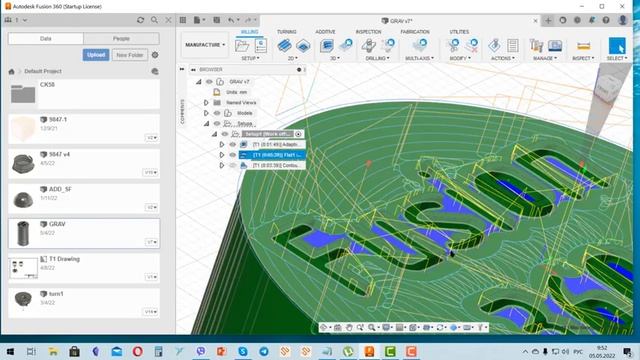Image resolution: width=640 pixels, height=360 pixels.
Task: Open Windows Start menu
Action: [x=11, y=351]
